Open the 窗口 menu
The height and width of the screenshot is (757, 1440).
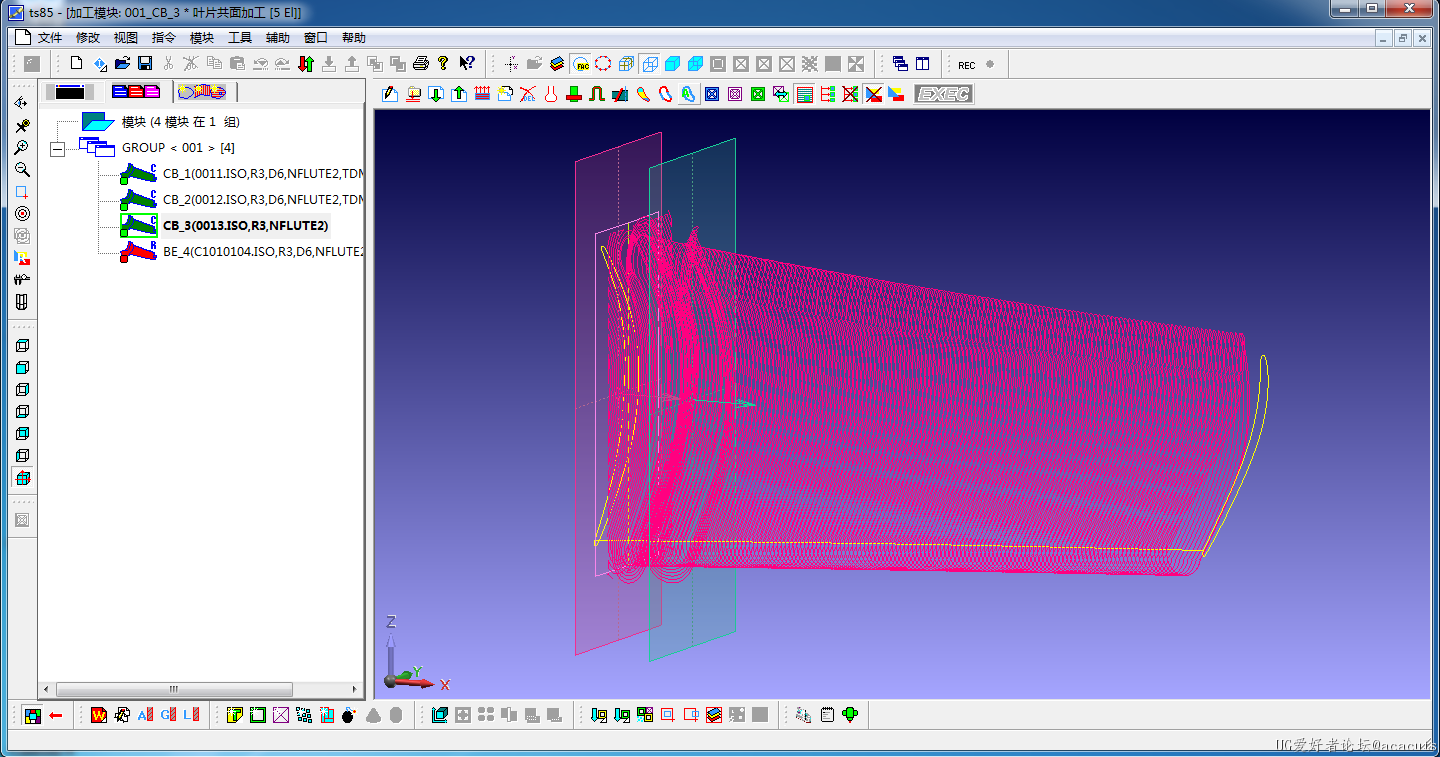(316, 38)
